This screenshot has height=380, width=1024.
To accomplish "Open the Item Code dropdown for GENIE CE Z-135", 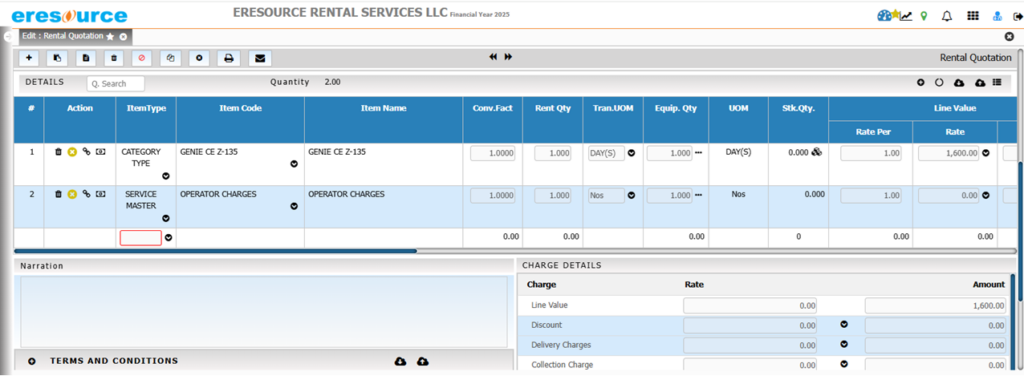I will pyautogui.click(x=294, y=163).
